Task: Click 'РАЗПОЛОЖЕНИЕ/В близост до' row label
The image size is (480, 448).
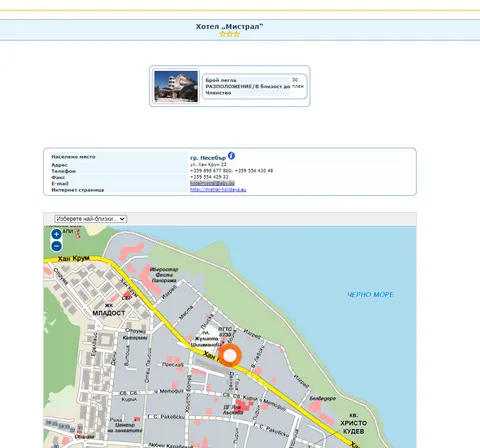Action: 248,87
